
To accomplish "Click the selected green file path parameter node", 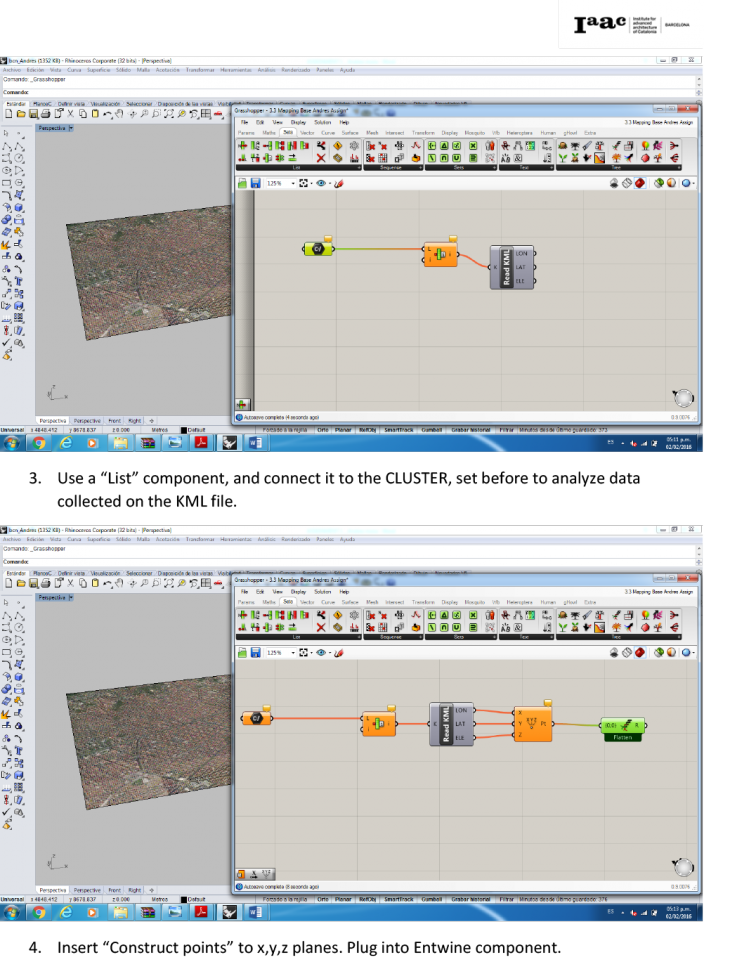I will (318, 248).
